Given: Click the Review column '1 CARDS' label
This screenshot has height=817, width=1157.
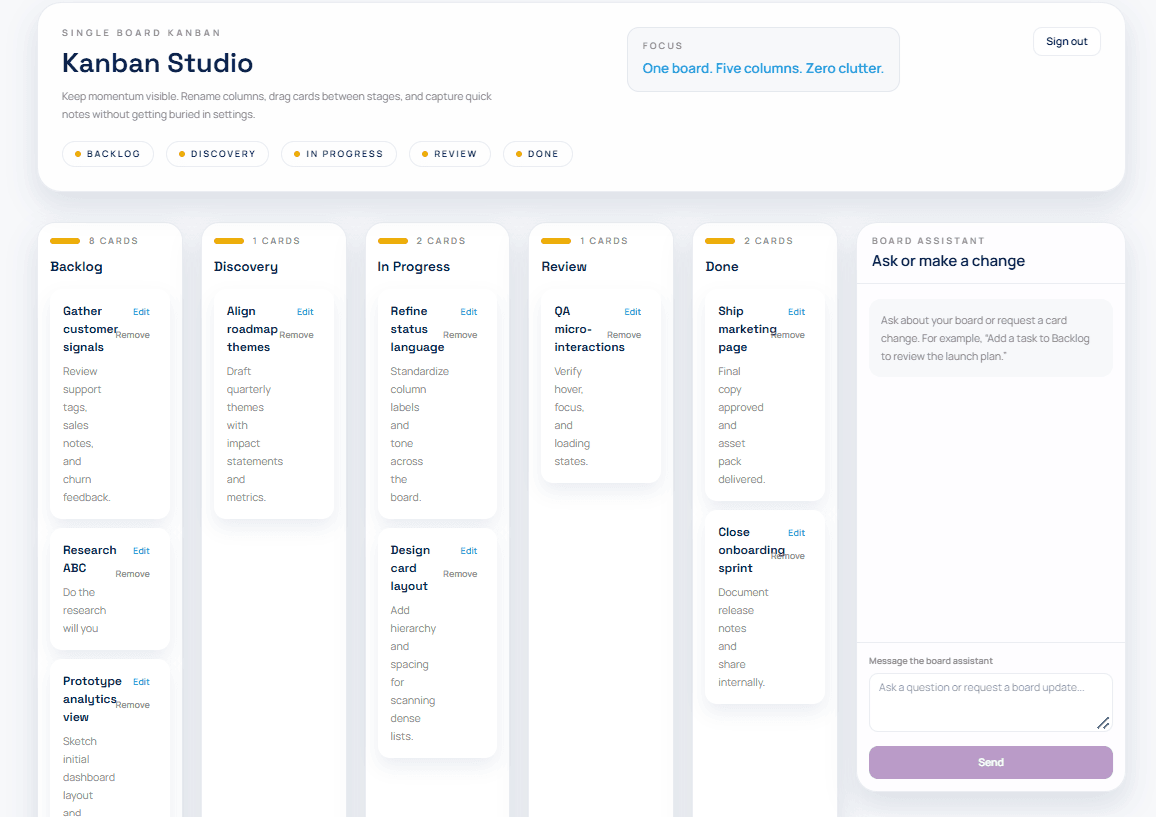Looking at the screenshot, I should click(604, 241).
